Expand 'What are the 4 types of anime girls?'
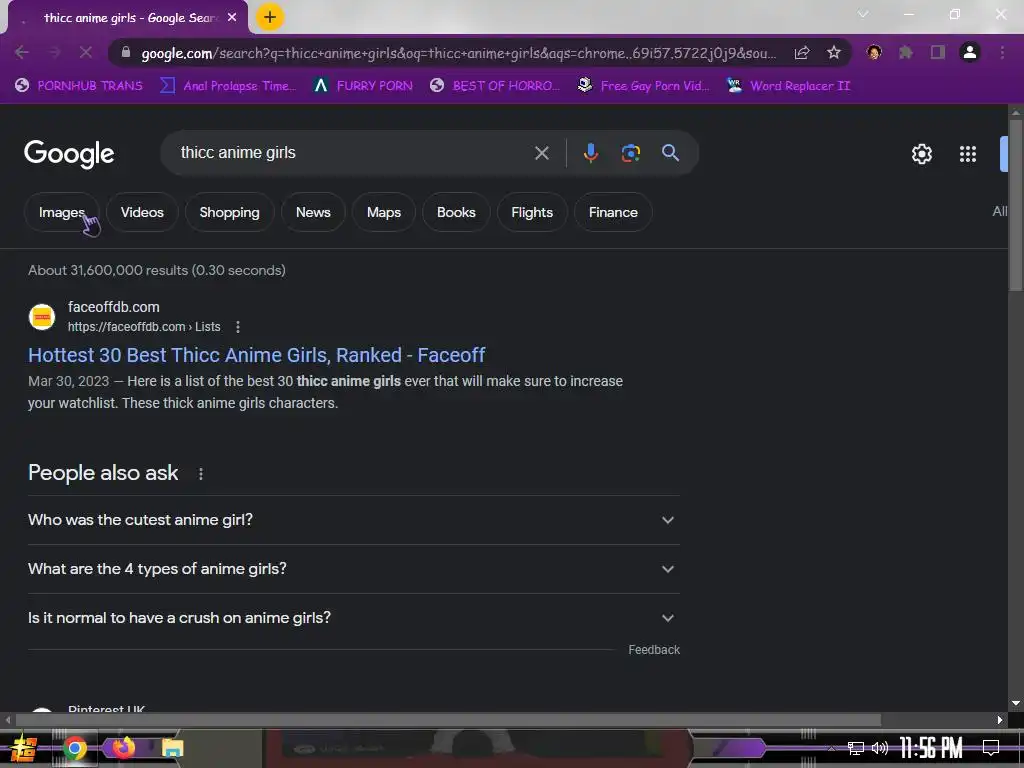The image size is (1024, 768). point(353,569)
